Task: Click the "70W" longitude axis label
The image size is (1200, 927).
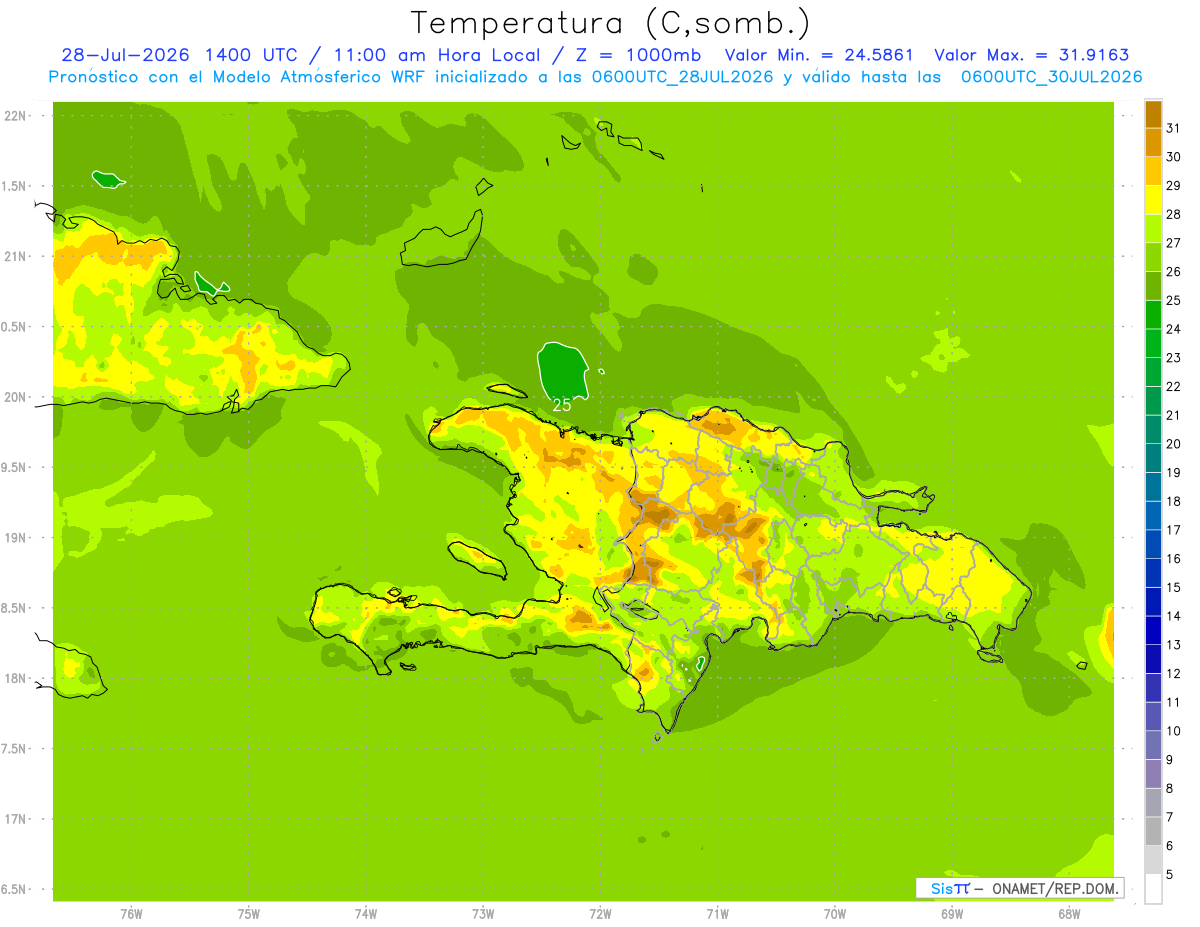Action: click(835, 914)
